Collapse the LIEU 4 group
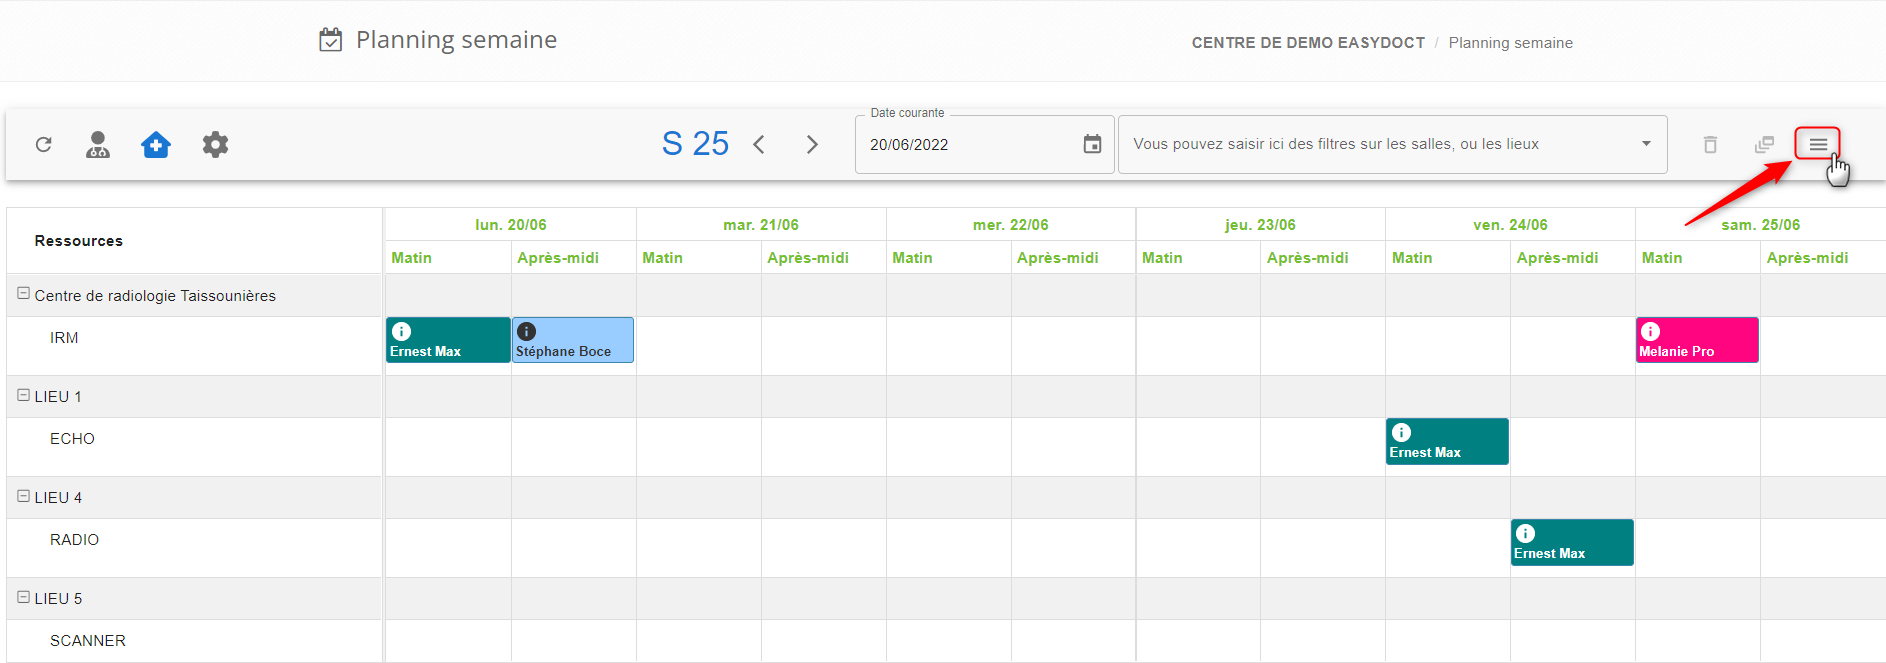Image resolution: width=1886 pixels, height=663 pixels. tap(23, 496)
